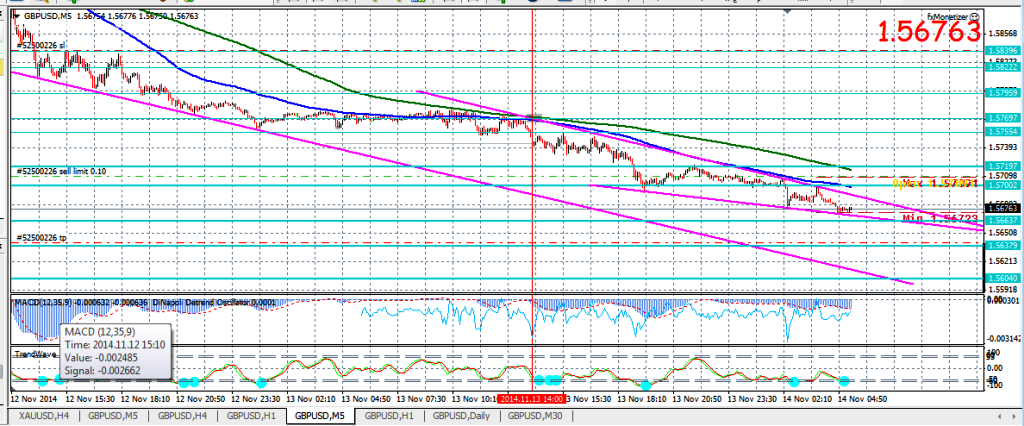Click the '13 Nov 18:10' time axis label

(x=644, y=398)
